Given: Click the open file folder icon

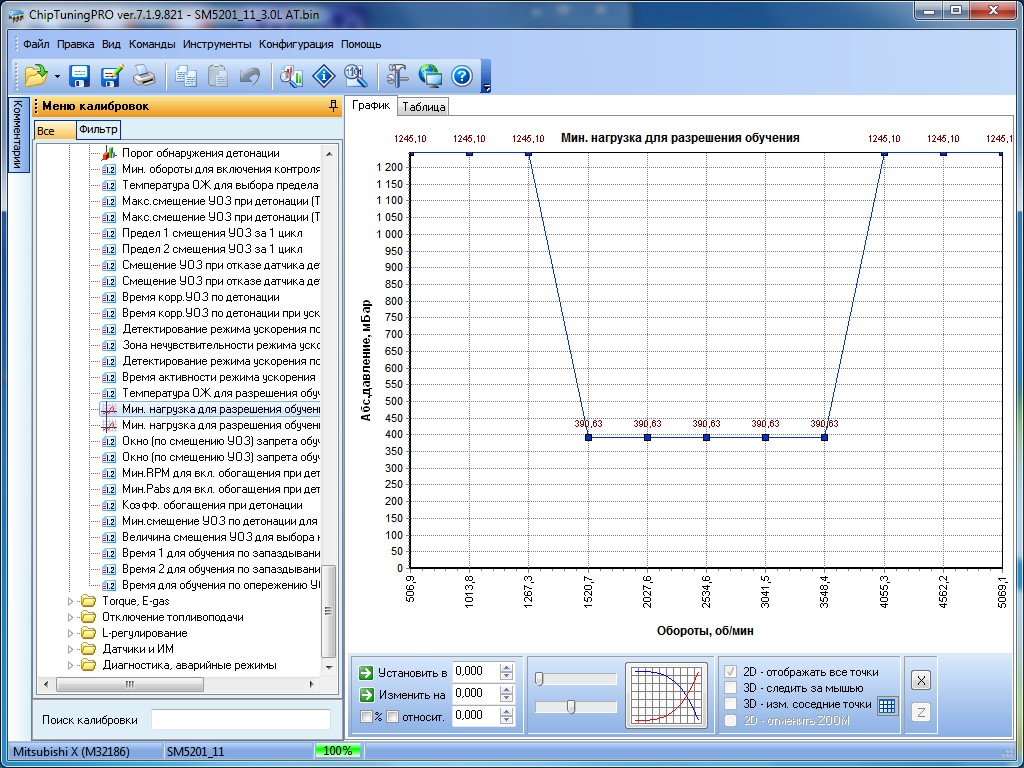Looking at the screenshot, I should 36,76.
